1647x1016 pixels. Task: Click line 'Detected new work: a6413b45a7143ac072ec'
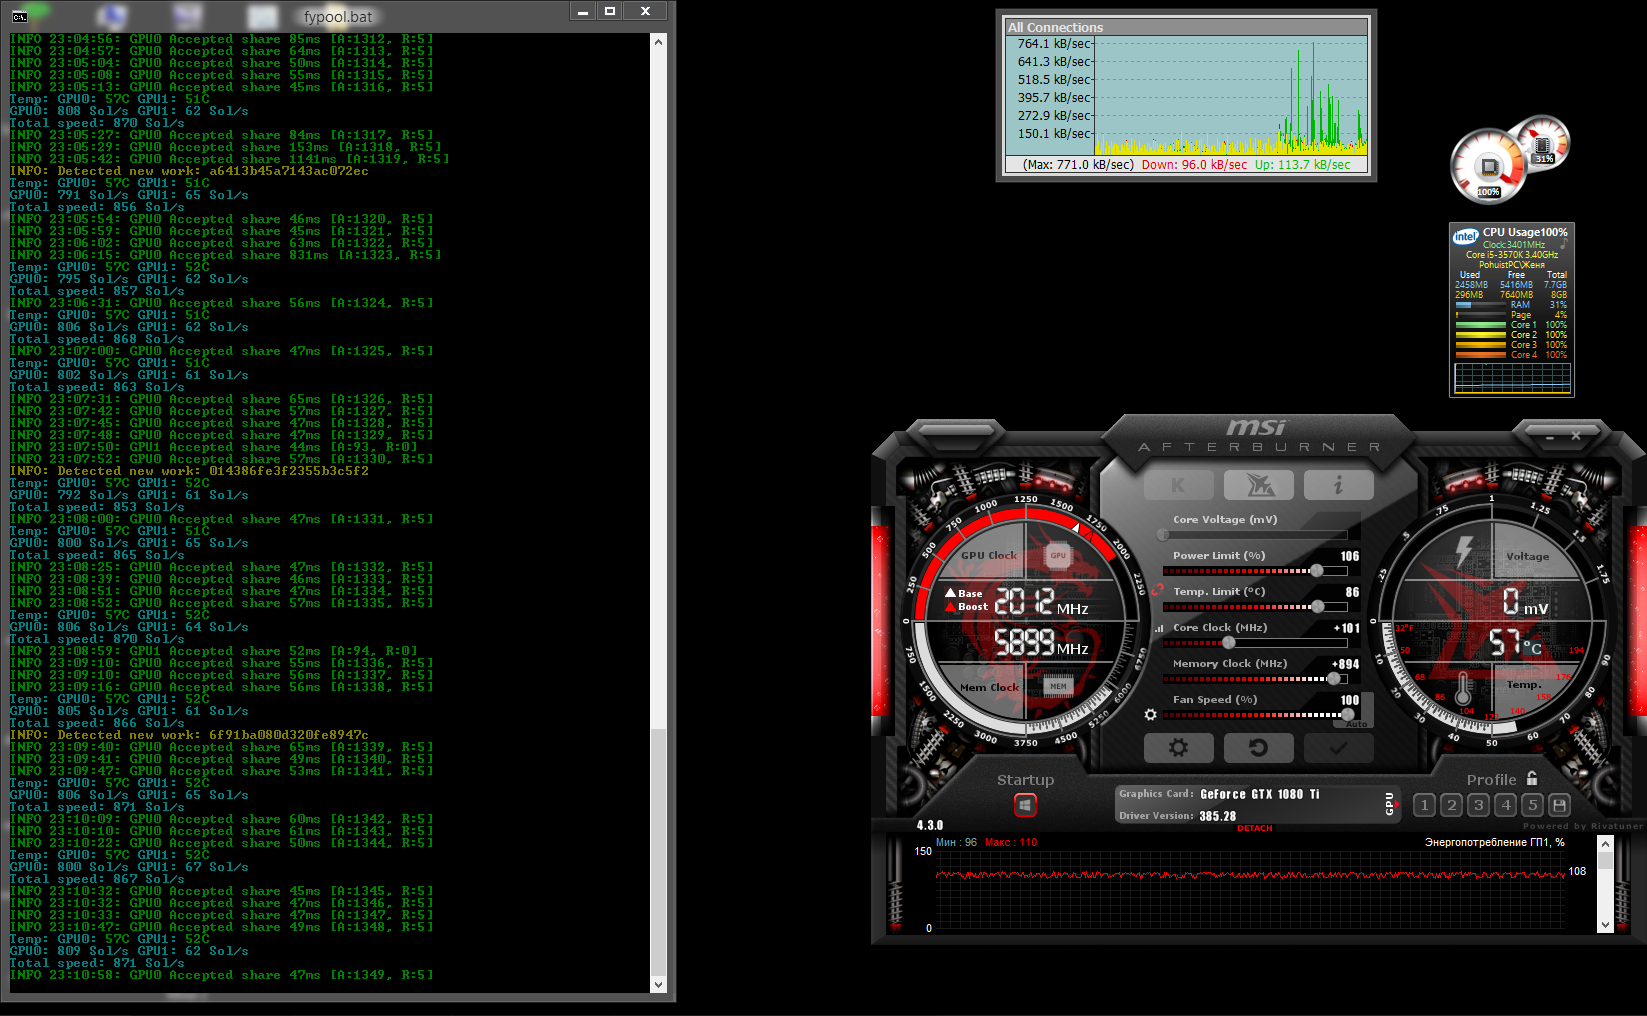coord(189,171)
